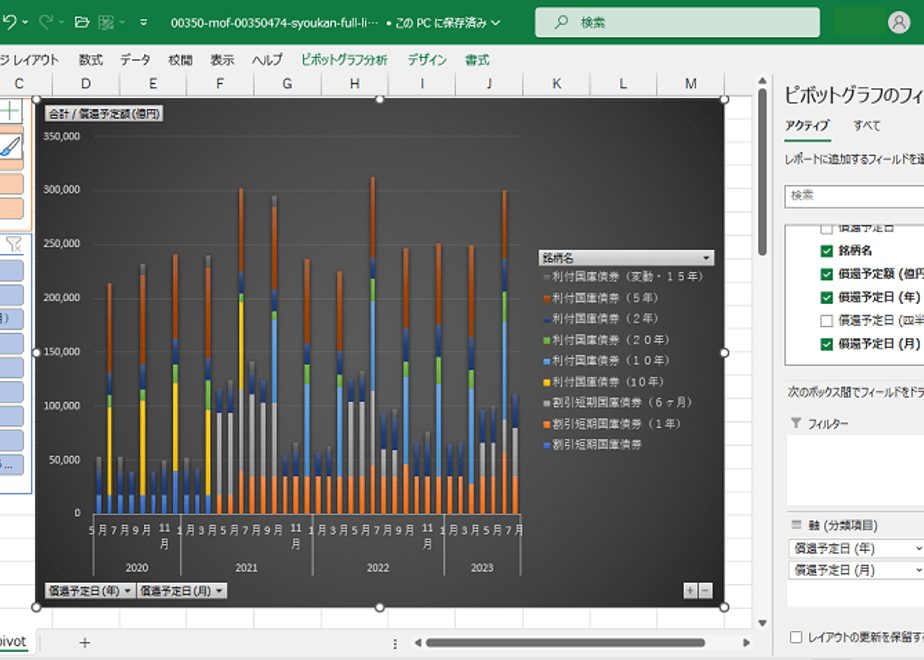Screen dimensions: 924x660
Task: Click the 合計 / 償還予定額(億円) field button
Action: 104,113
